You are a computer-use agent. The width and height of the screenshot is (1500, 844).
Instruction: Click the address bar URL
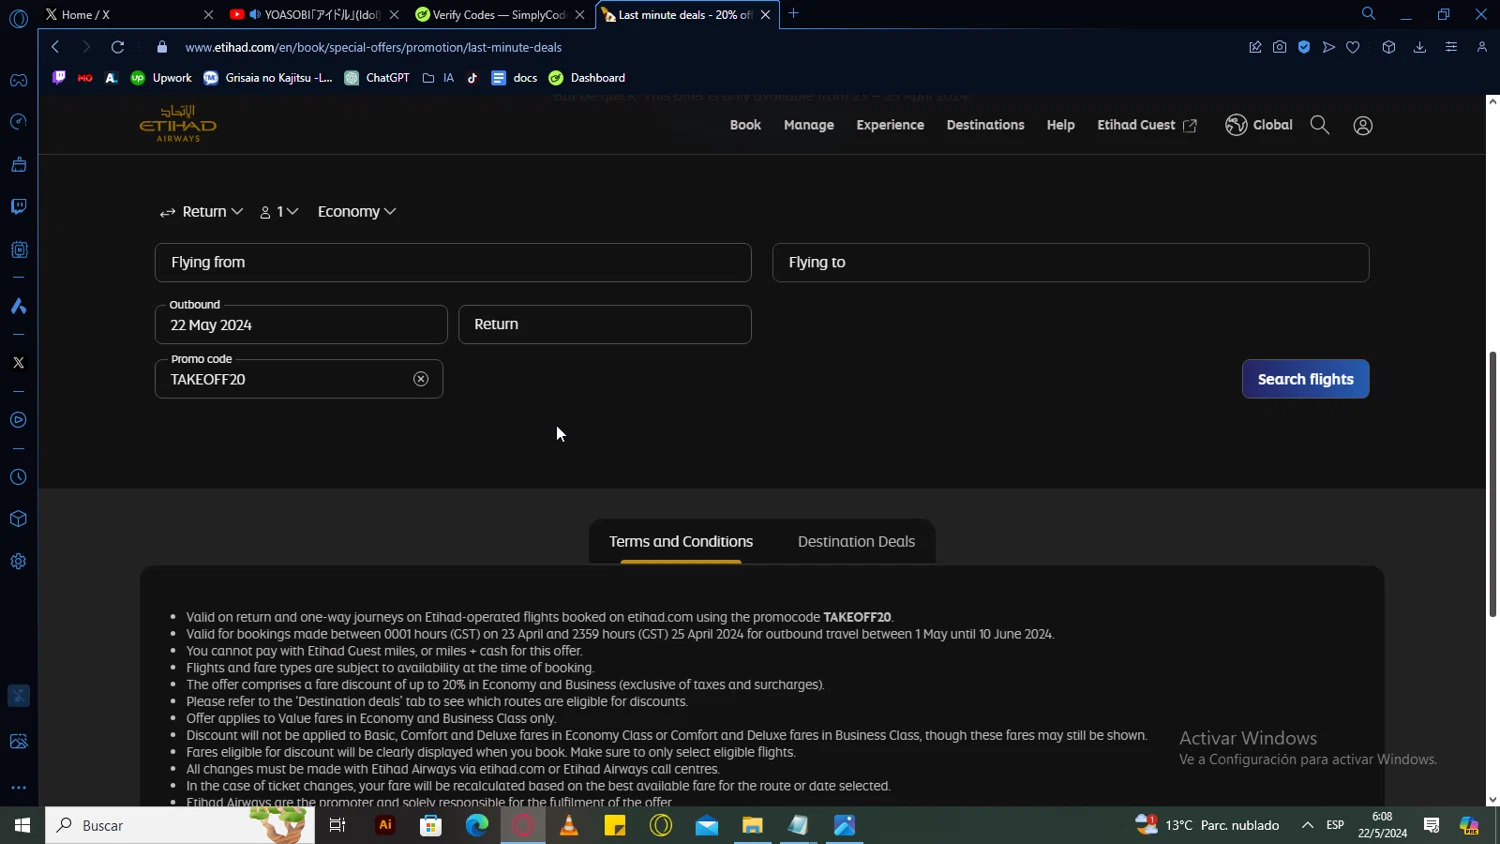(373, 47)
